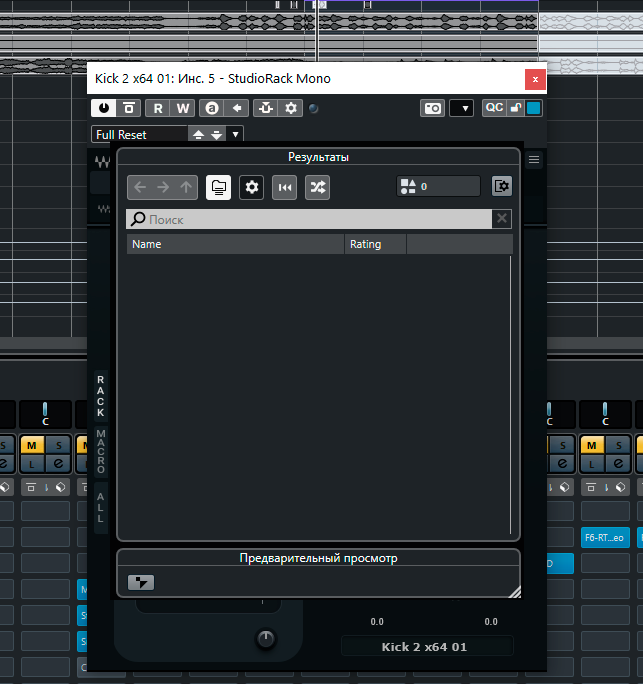643x684 pixels.
Task: Sort results by Rating column
Action: (x=375, y=244)
